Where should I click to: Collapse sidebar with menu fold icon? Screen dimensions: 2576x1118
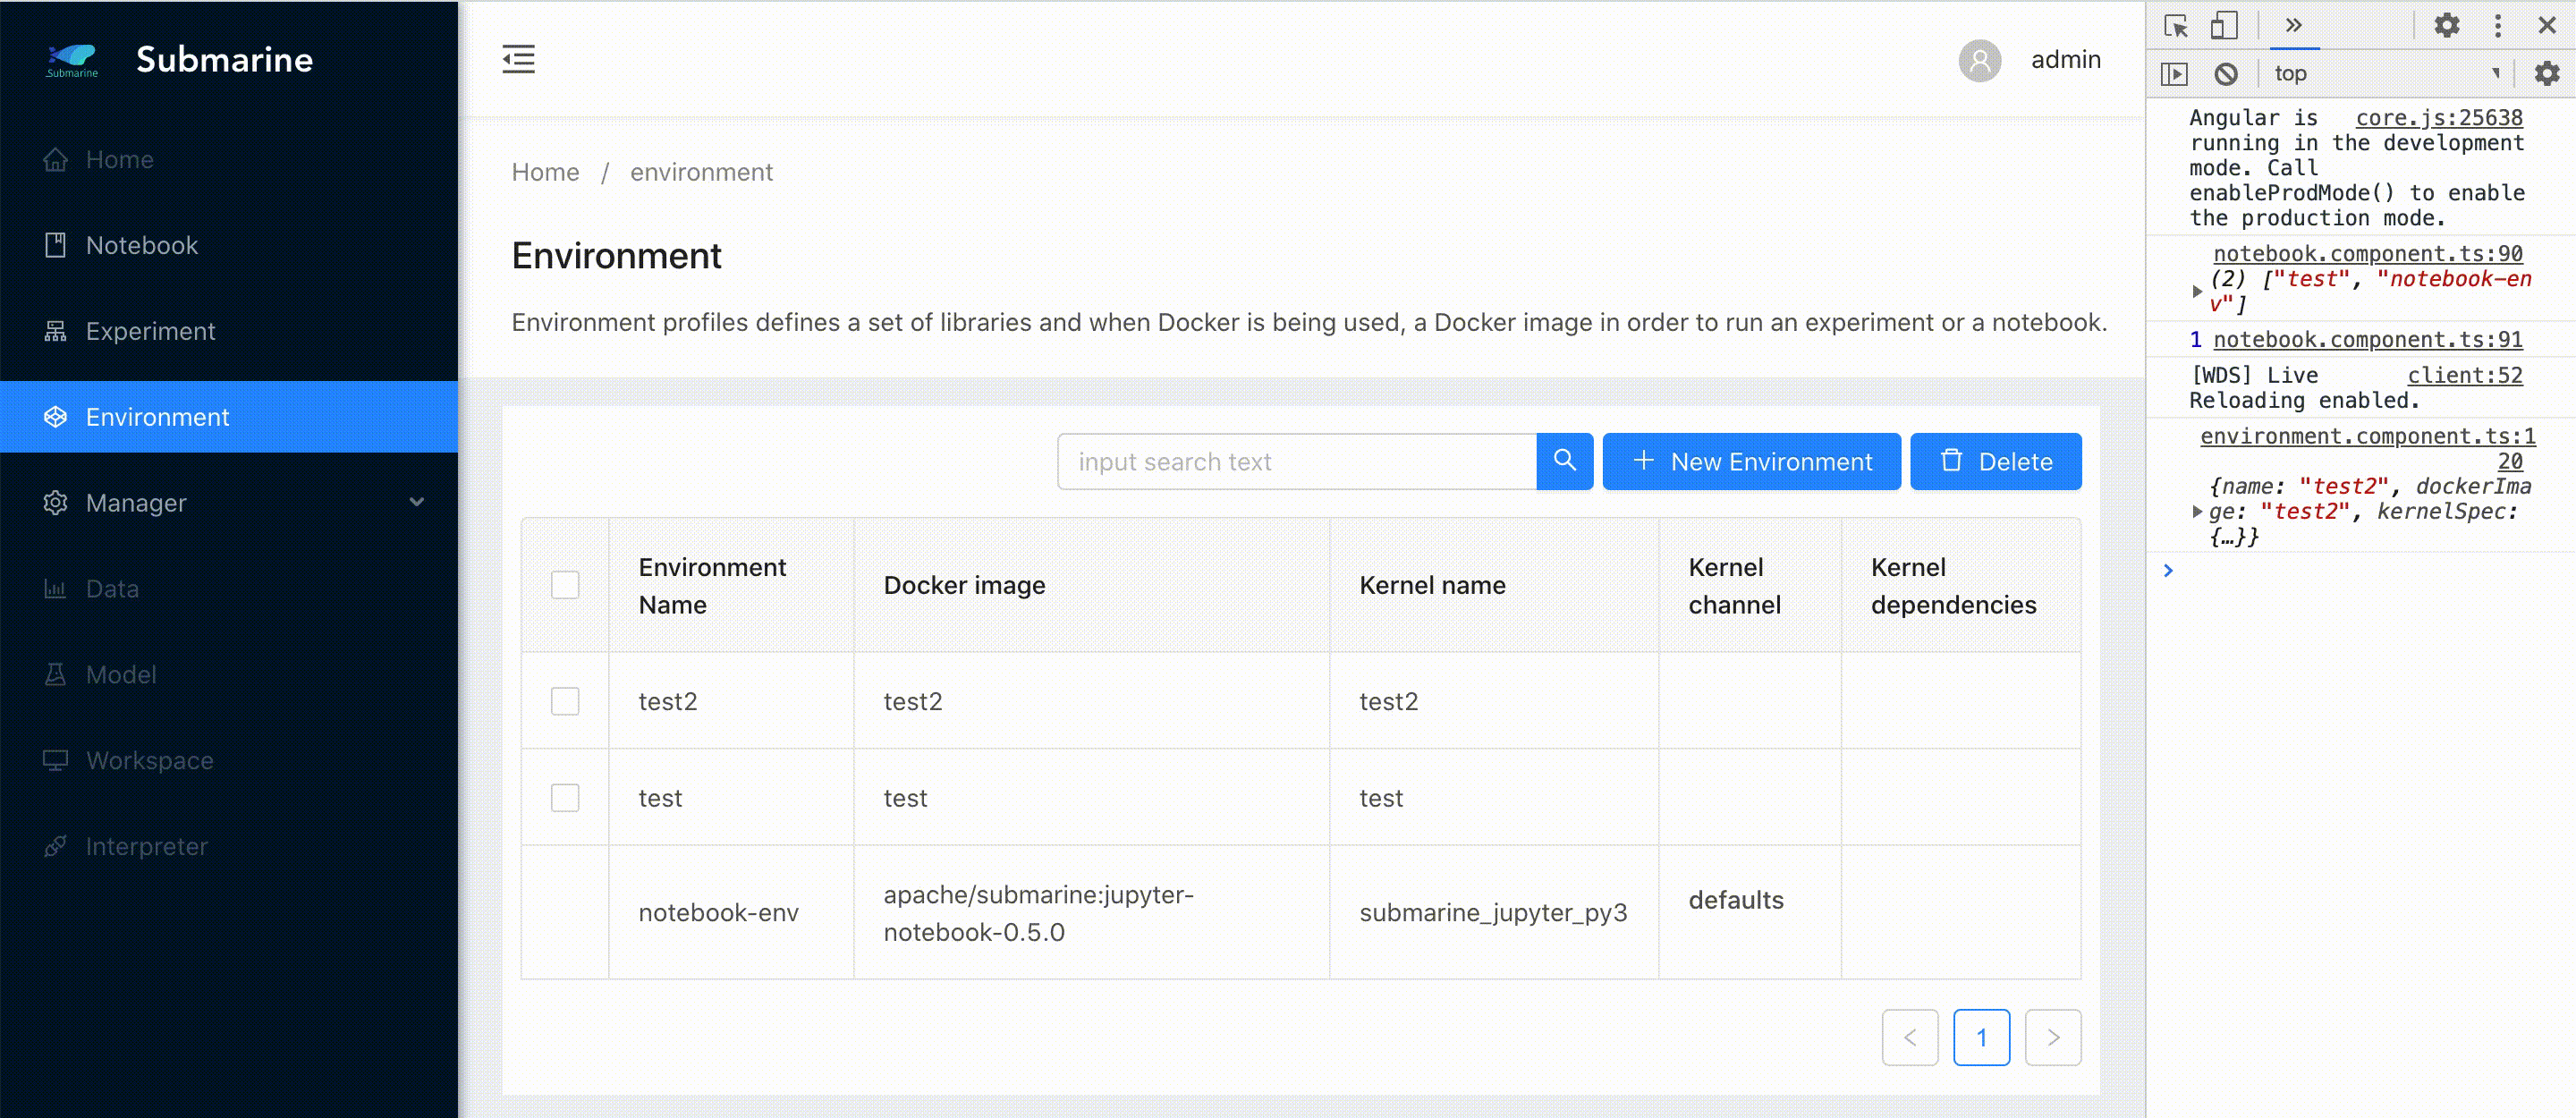pyautogui.click(x=518, y=59)
